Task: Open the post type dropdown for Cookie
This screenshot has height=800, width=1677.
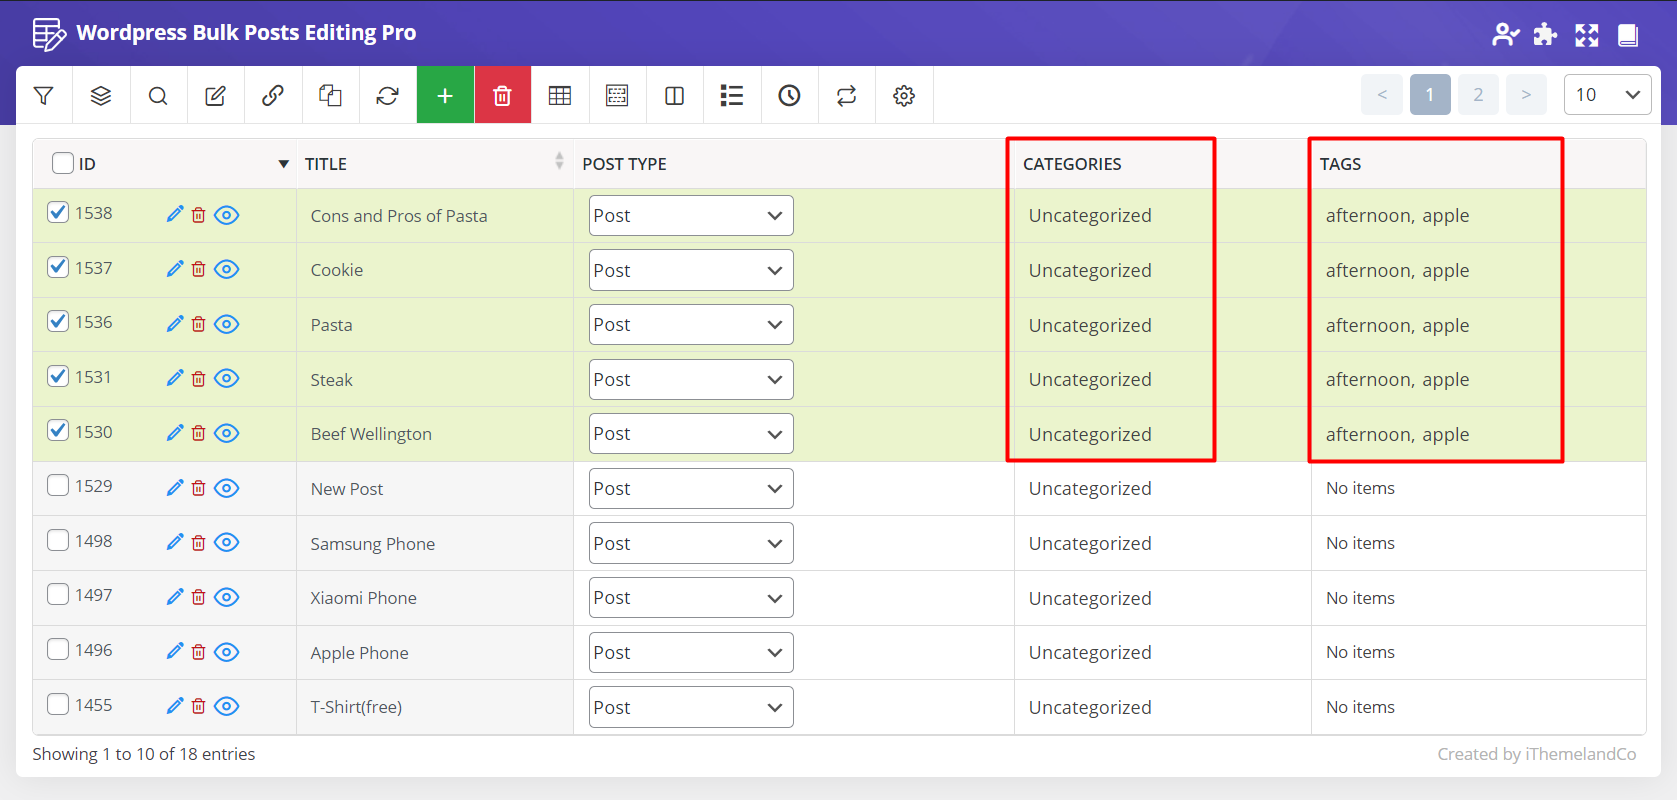Action: [x=690, y=270]
